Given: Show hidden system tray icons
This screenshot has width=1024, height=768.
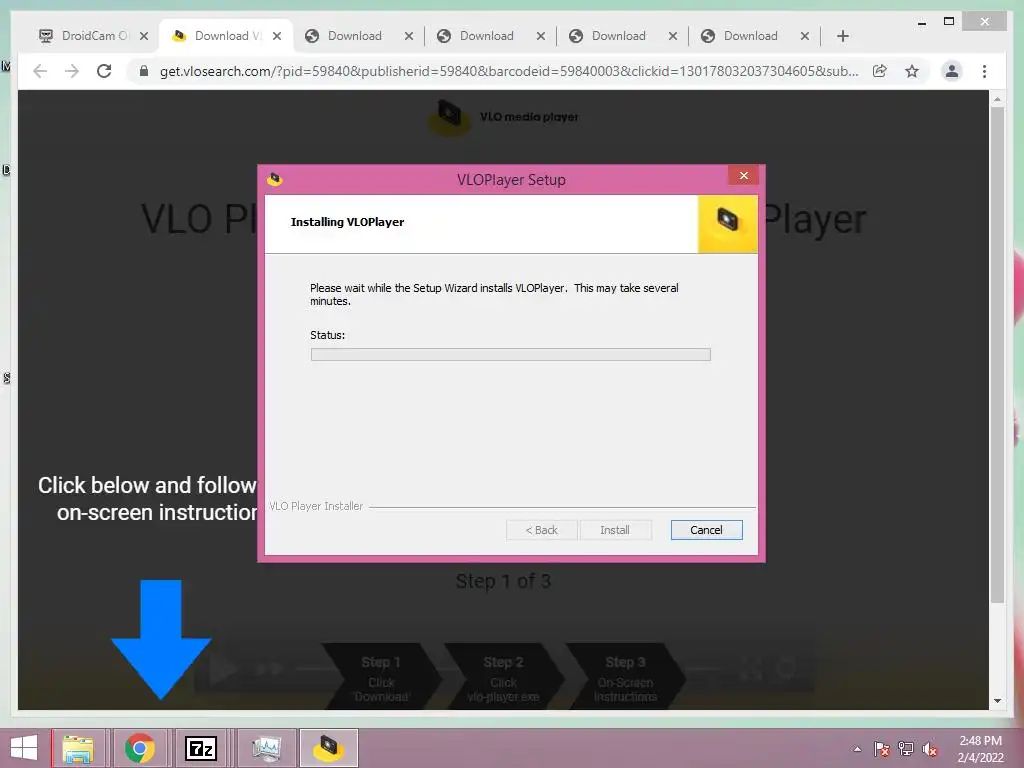Looking at the screenshot, I should point(857,749).
